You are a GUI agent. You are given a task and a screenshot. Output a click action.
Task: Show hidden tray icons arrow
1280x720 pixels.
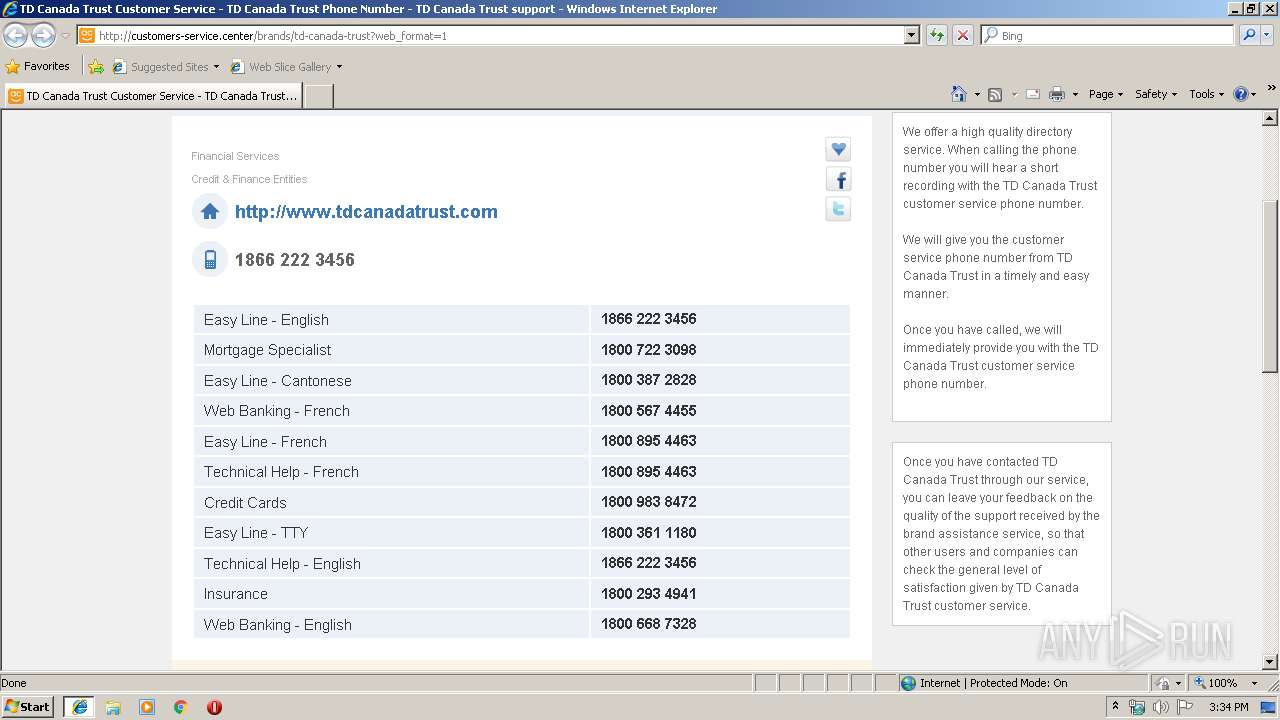pyautogui.click(x=1115, y=707)
